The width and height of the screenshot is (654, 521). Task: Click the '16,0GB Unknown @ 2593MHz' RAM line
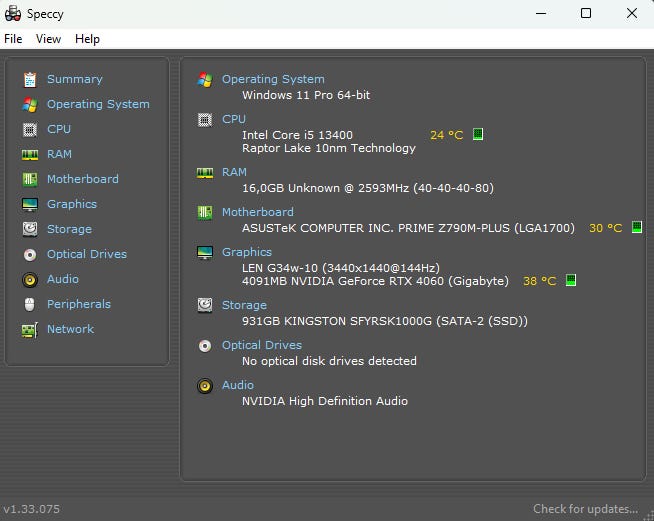coord(368,188)
